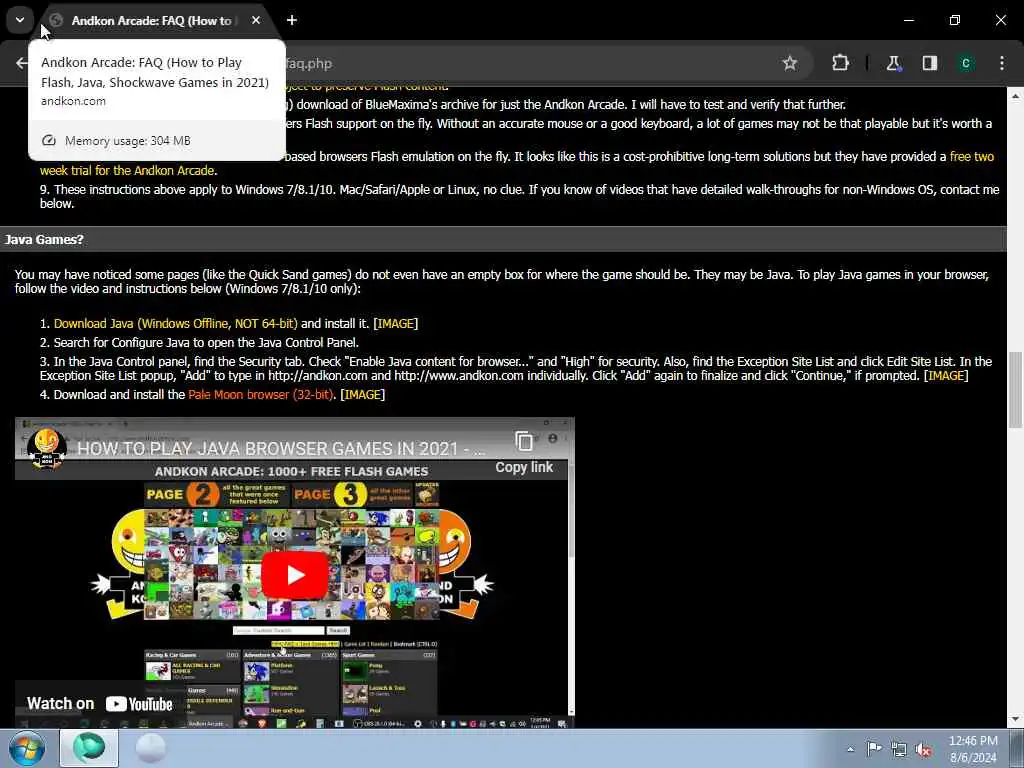Bookmark this page with the star icon

click(x=790, y=63)
